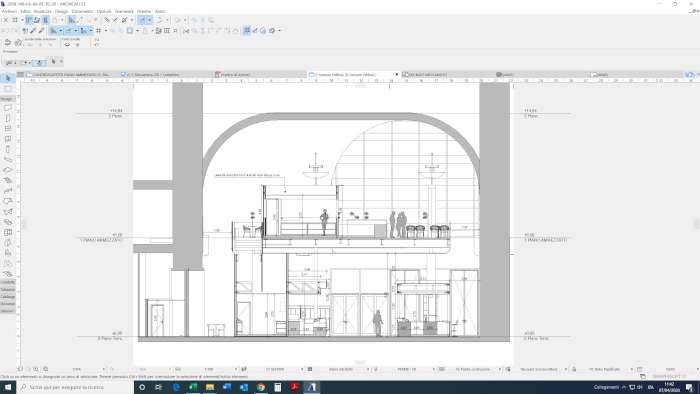Click the globe 3D icon in second toolbar row
Viewport: 700px width, 394px height.
(x=272, y=31)
